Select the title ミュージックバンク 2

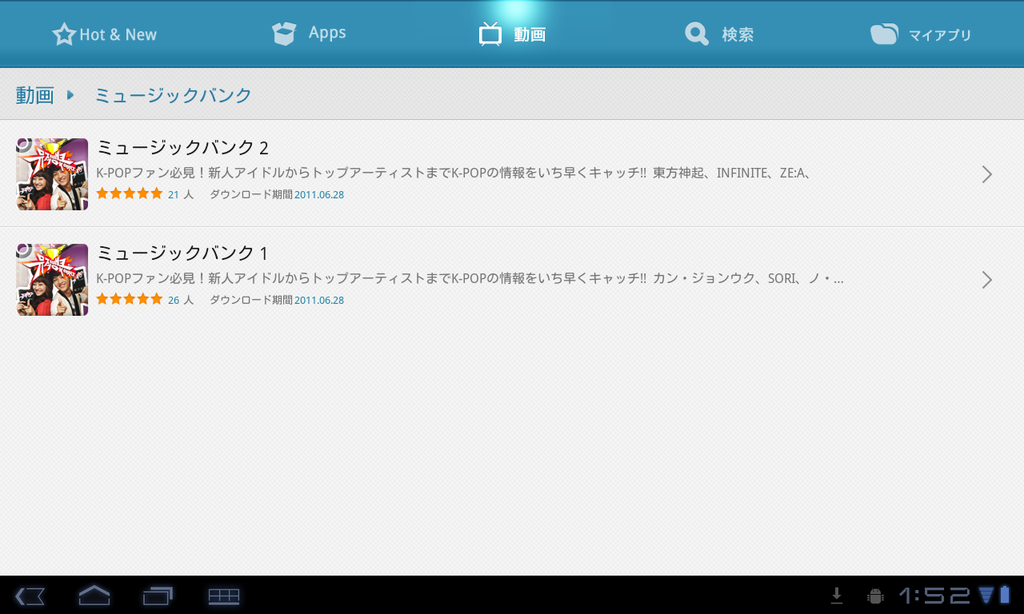pos(183,148)
